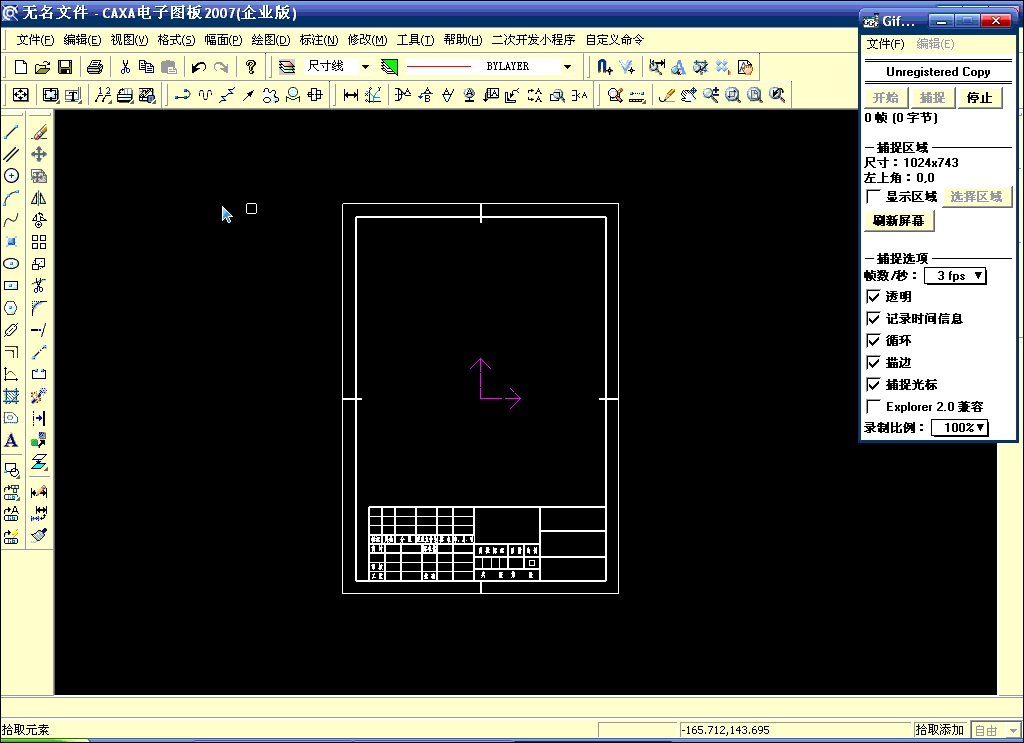The width and height of the screenshot is (1024, 743).
Task: Click the green layer color swatch icon
Action: tap(389, 67)
